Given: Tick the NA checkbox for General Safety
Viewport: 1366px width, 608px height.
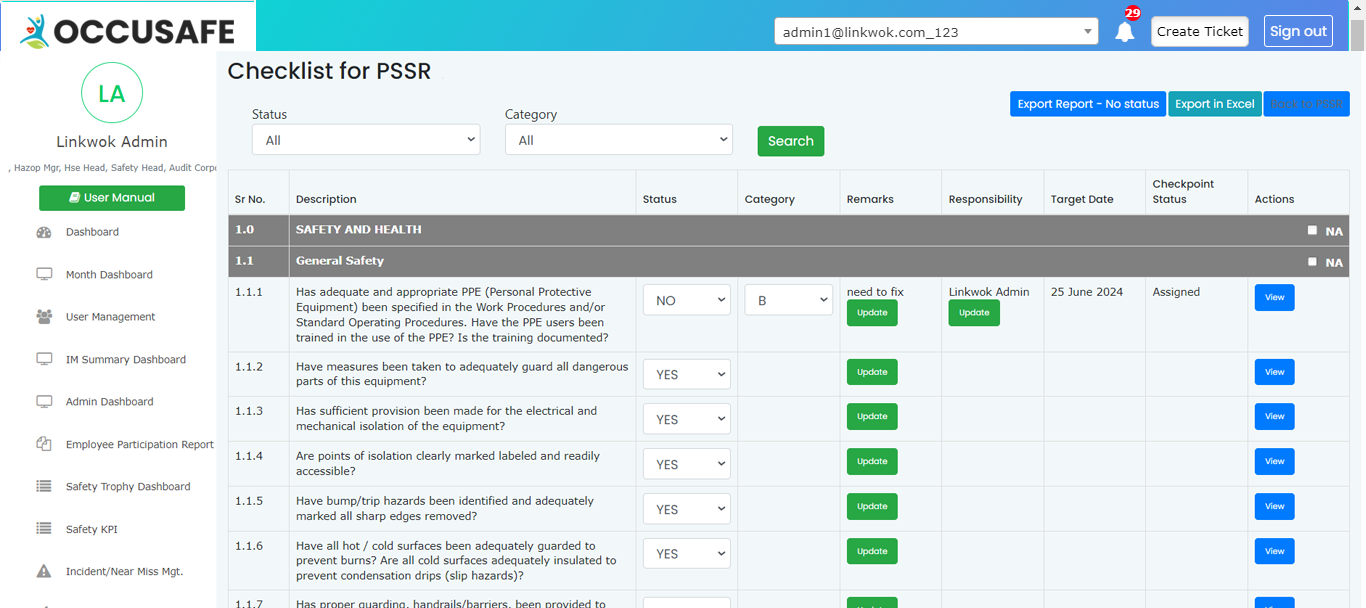Looking at the screenshot, I should 1312,261.
